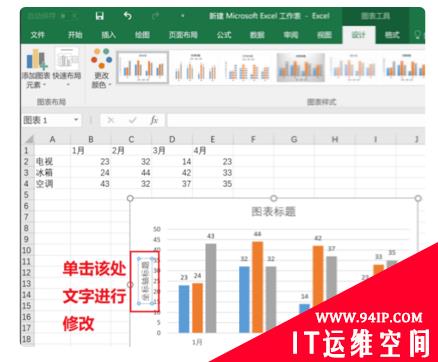Image resolution: width=438 pixels, height=362 pixels.
Task: Click the Save icon in quick access toolbar
Action: (x=99, y=16)
